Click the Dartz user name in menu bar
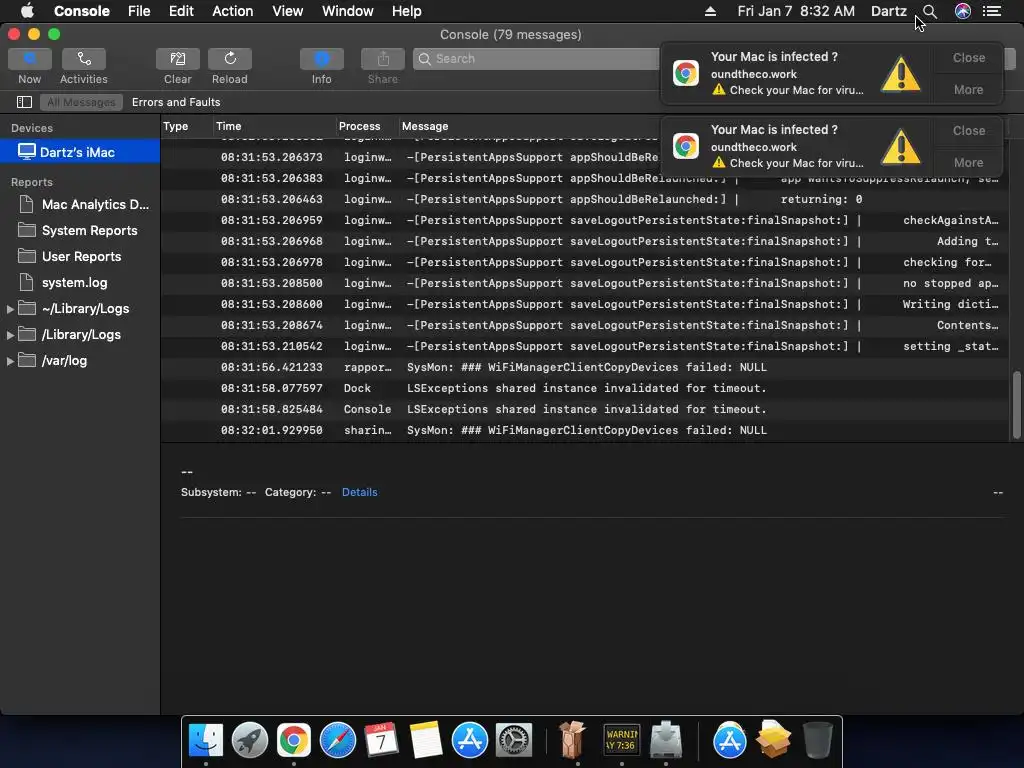The image size is (1024, 768). (x=889, y=11)
